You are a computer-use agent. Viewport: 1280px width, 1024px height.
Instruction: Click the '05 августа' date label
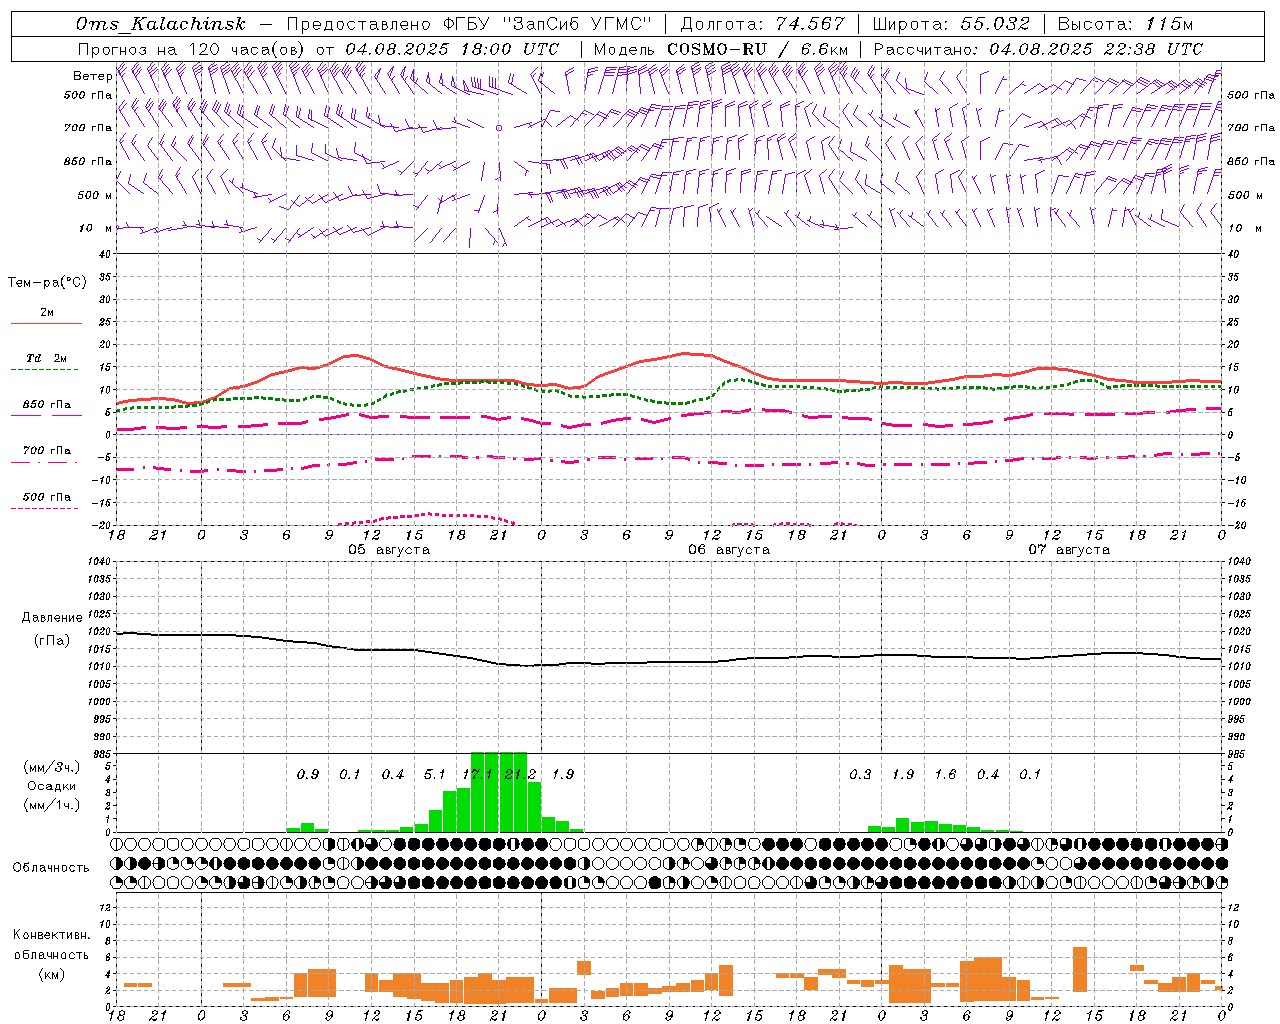click(389, 550)
